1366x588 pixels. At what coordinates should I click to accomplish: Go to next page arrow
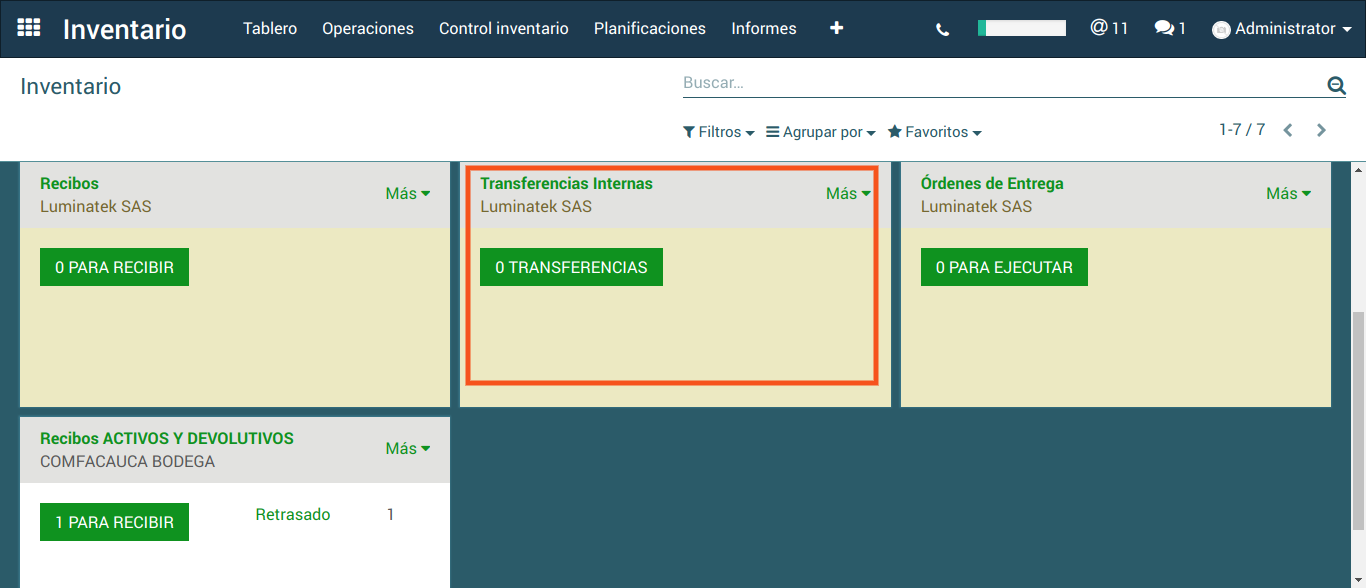coord(1321,130)
